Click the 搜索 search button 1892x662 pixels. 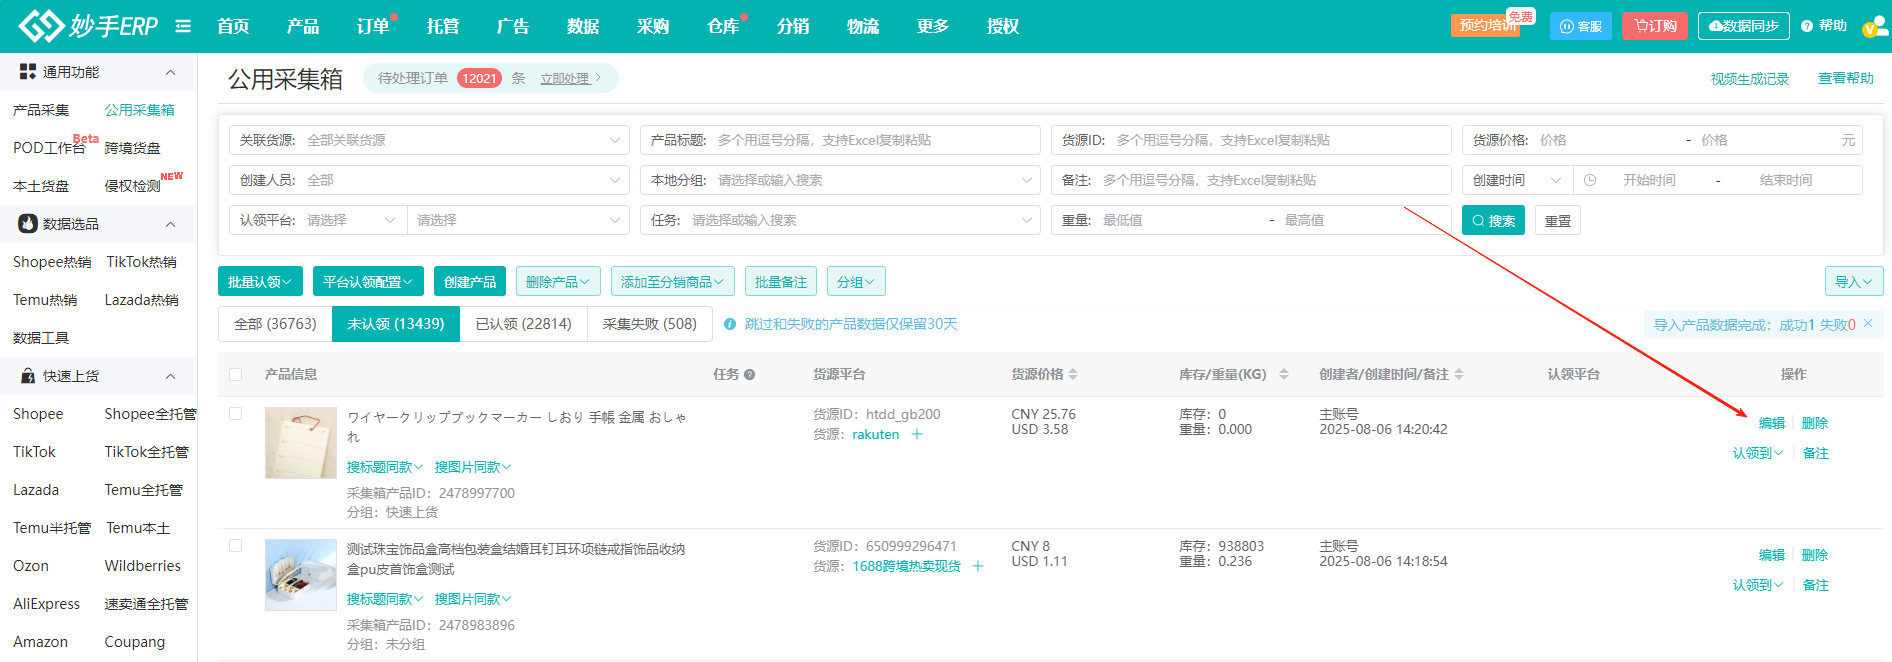point(1492,221)
